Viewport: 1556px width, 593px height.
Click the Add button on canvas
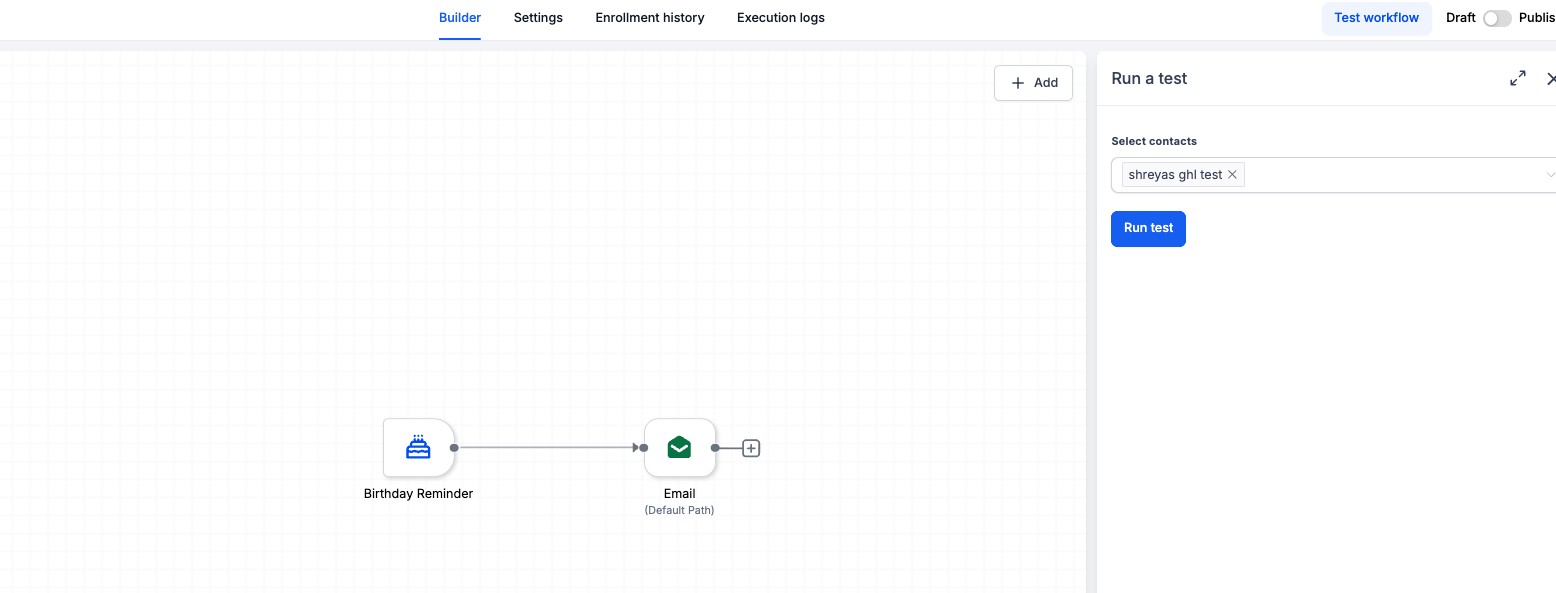1033,83
